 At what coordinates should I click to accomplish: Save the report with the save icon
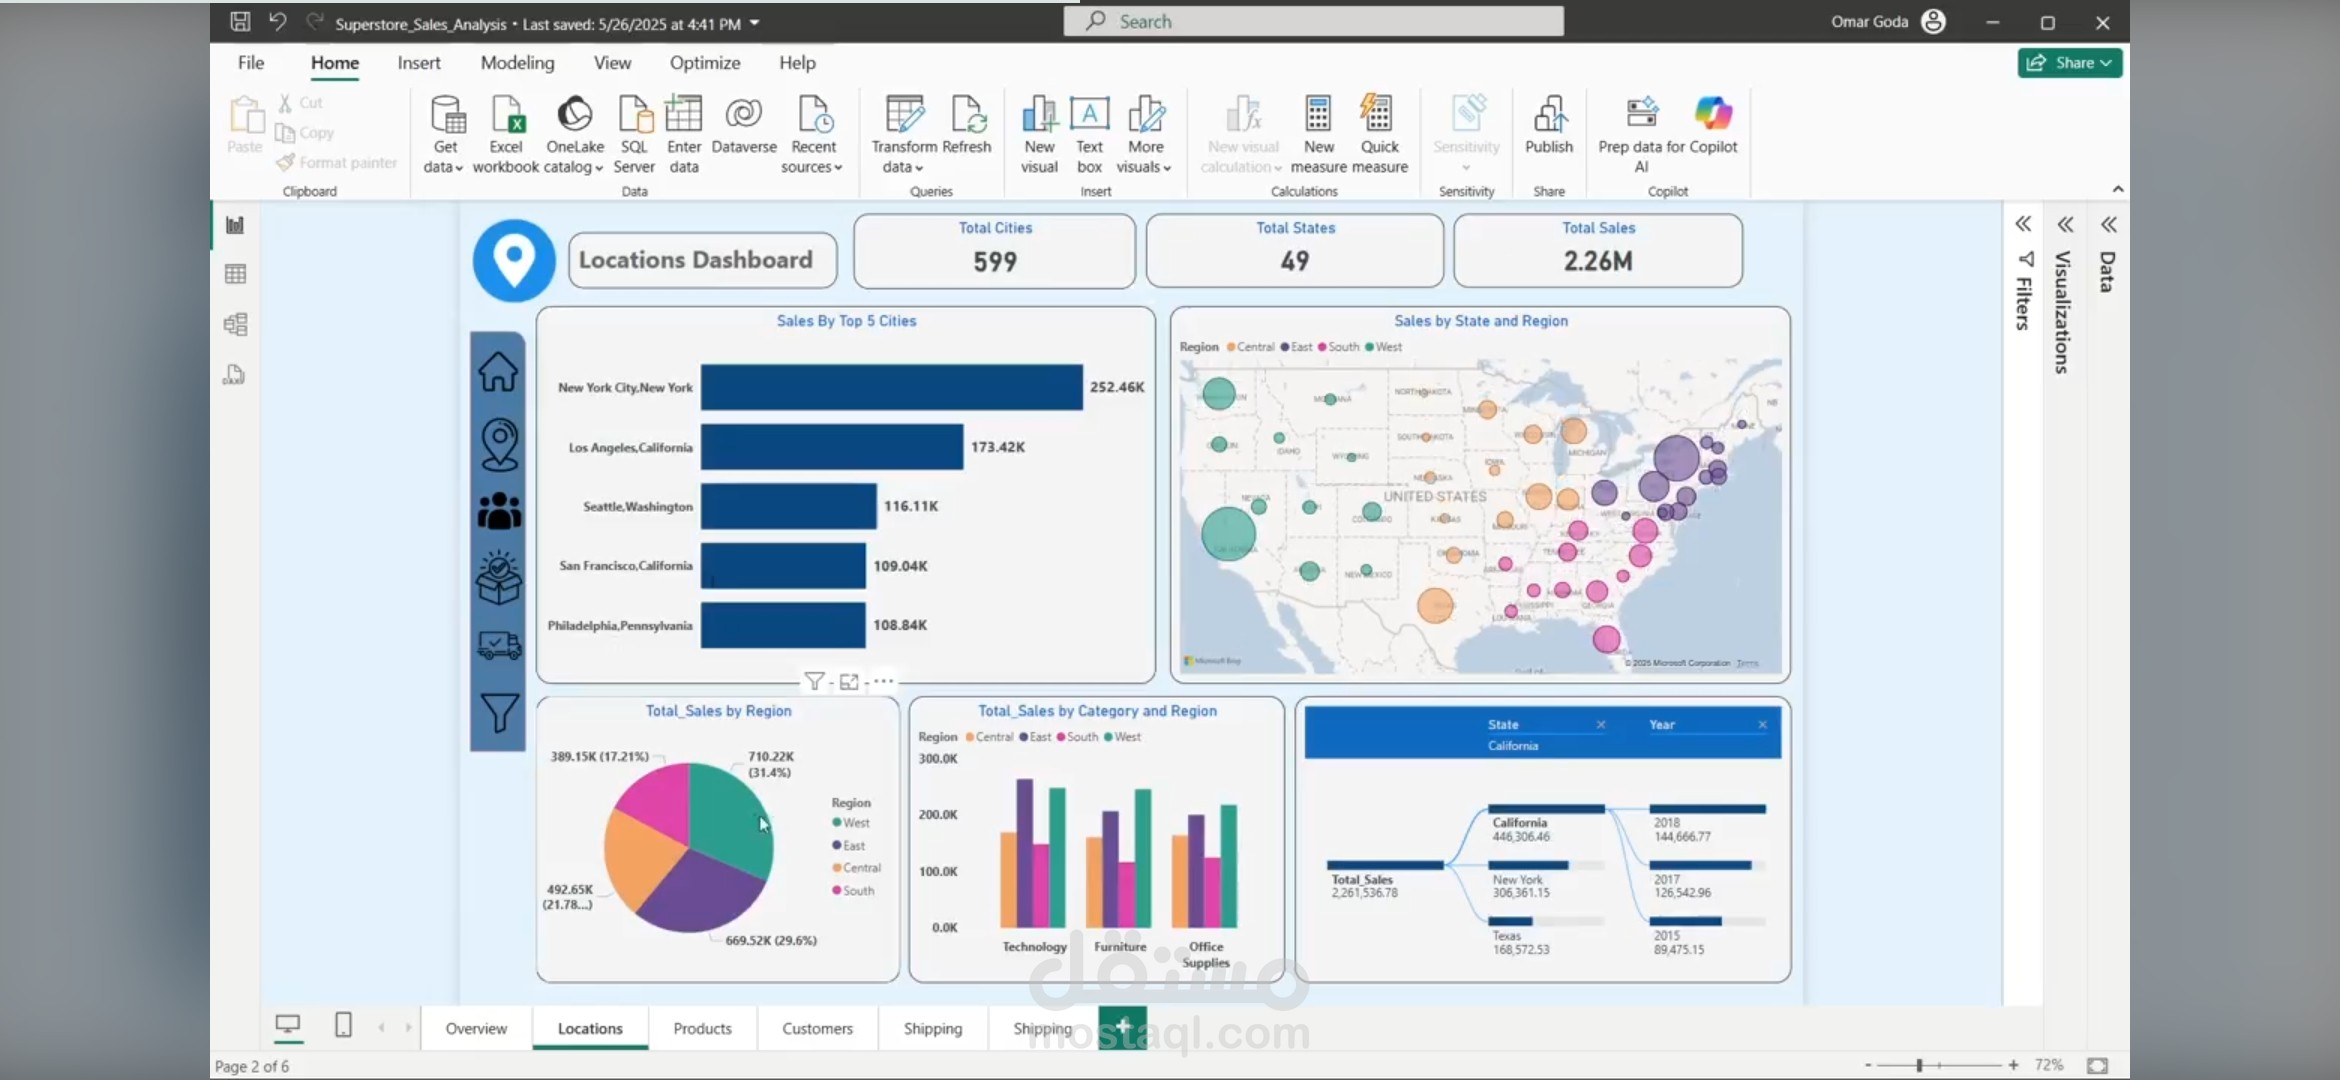pyautogui.click(x=240, y=21)
